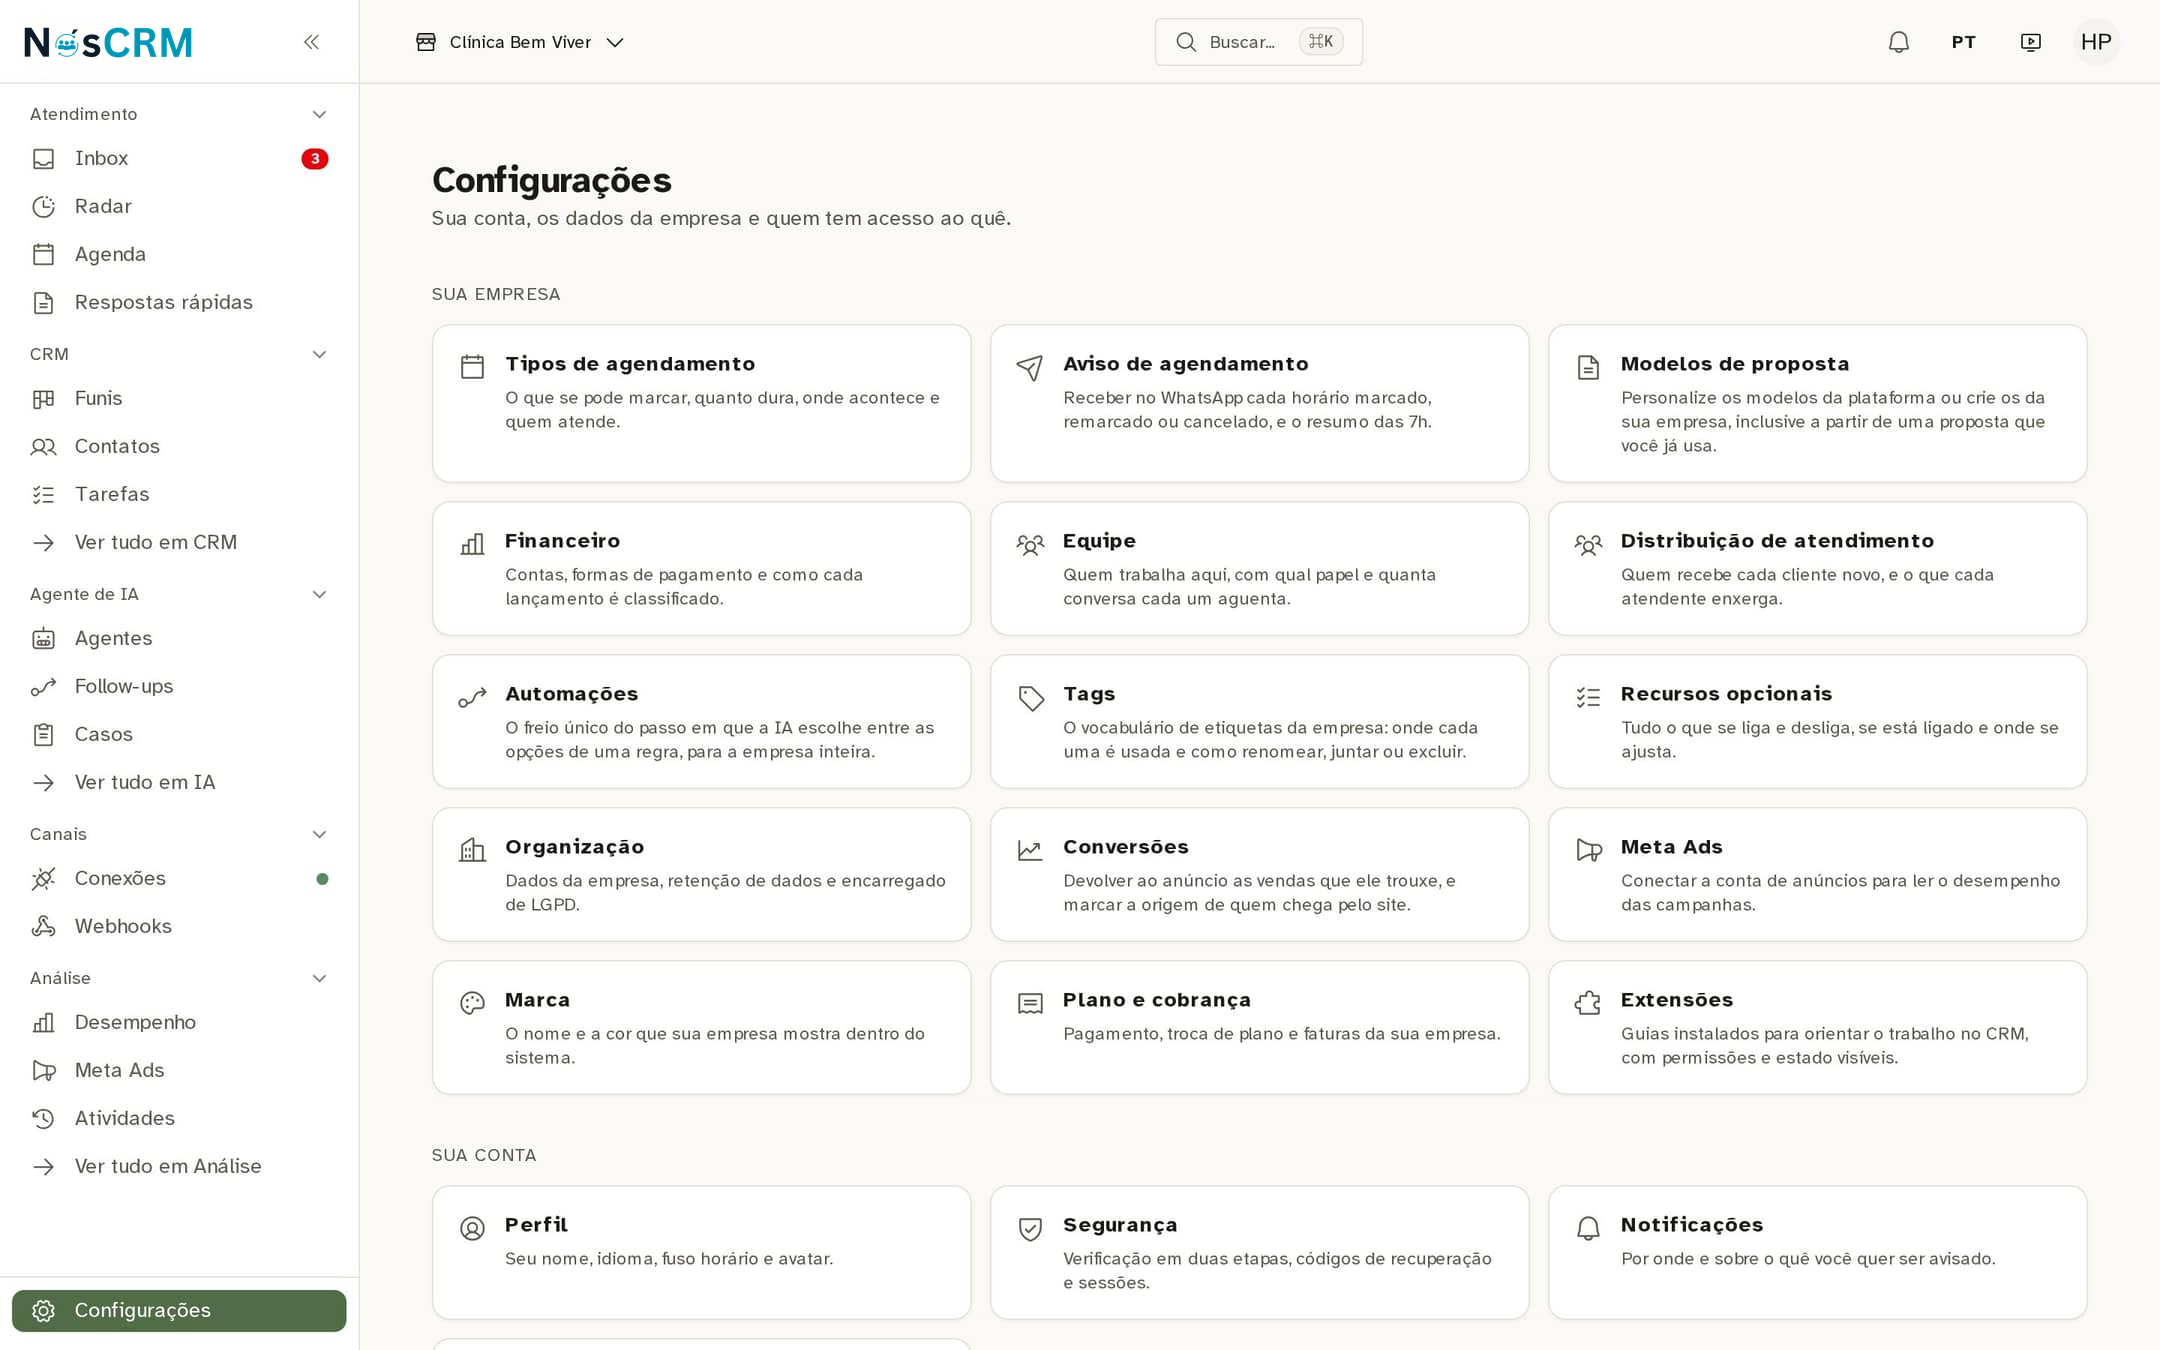Go to Contatos in the sidebar
This screenshot has width=2160, height=1350.
coord(179,446)
